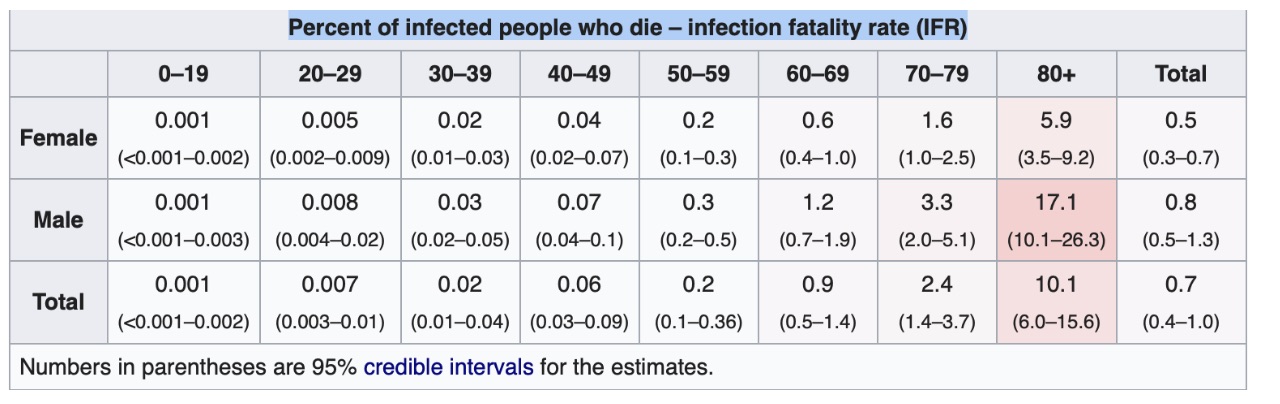Image resolution: width=1280 pixels, height=404 pixels.
Task: Click the overall total cell showing 0.7
Action: pyautogui.click(x=1181, y=285)
